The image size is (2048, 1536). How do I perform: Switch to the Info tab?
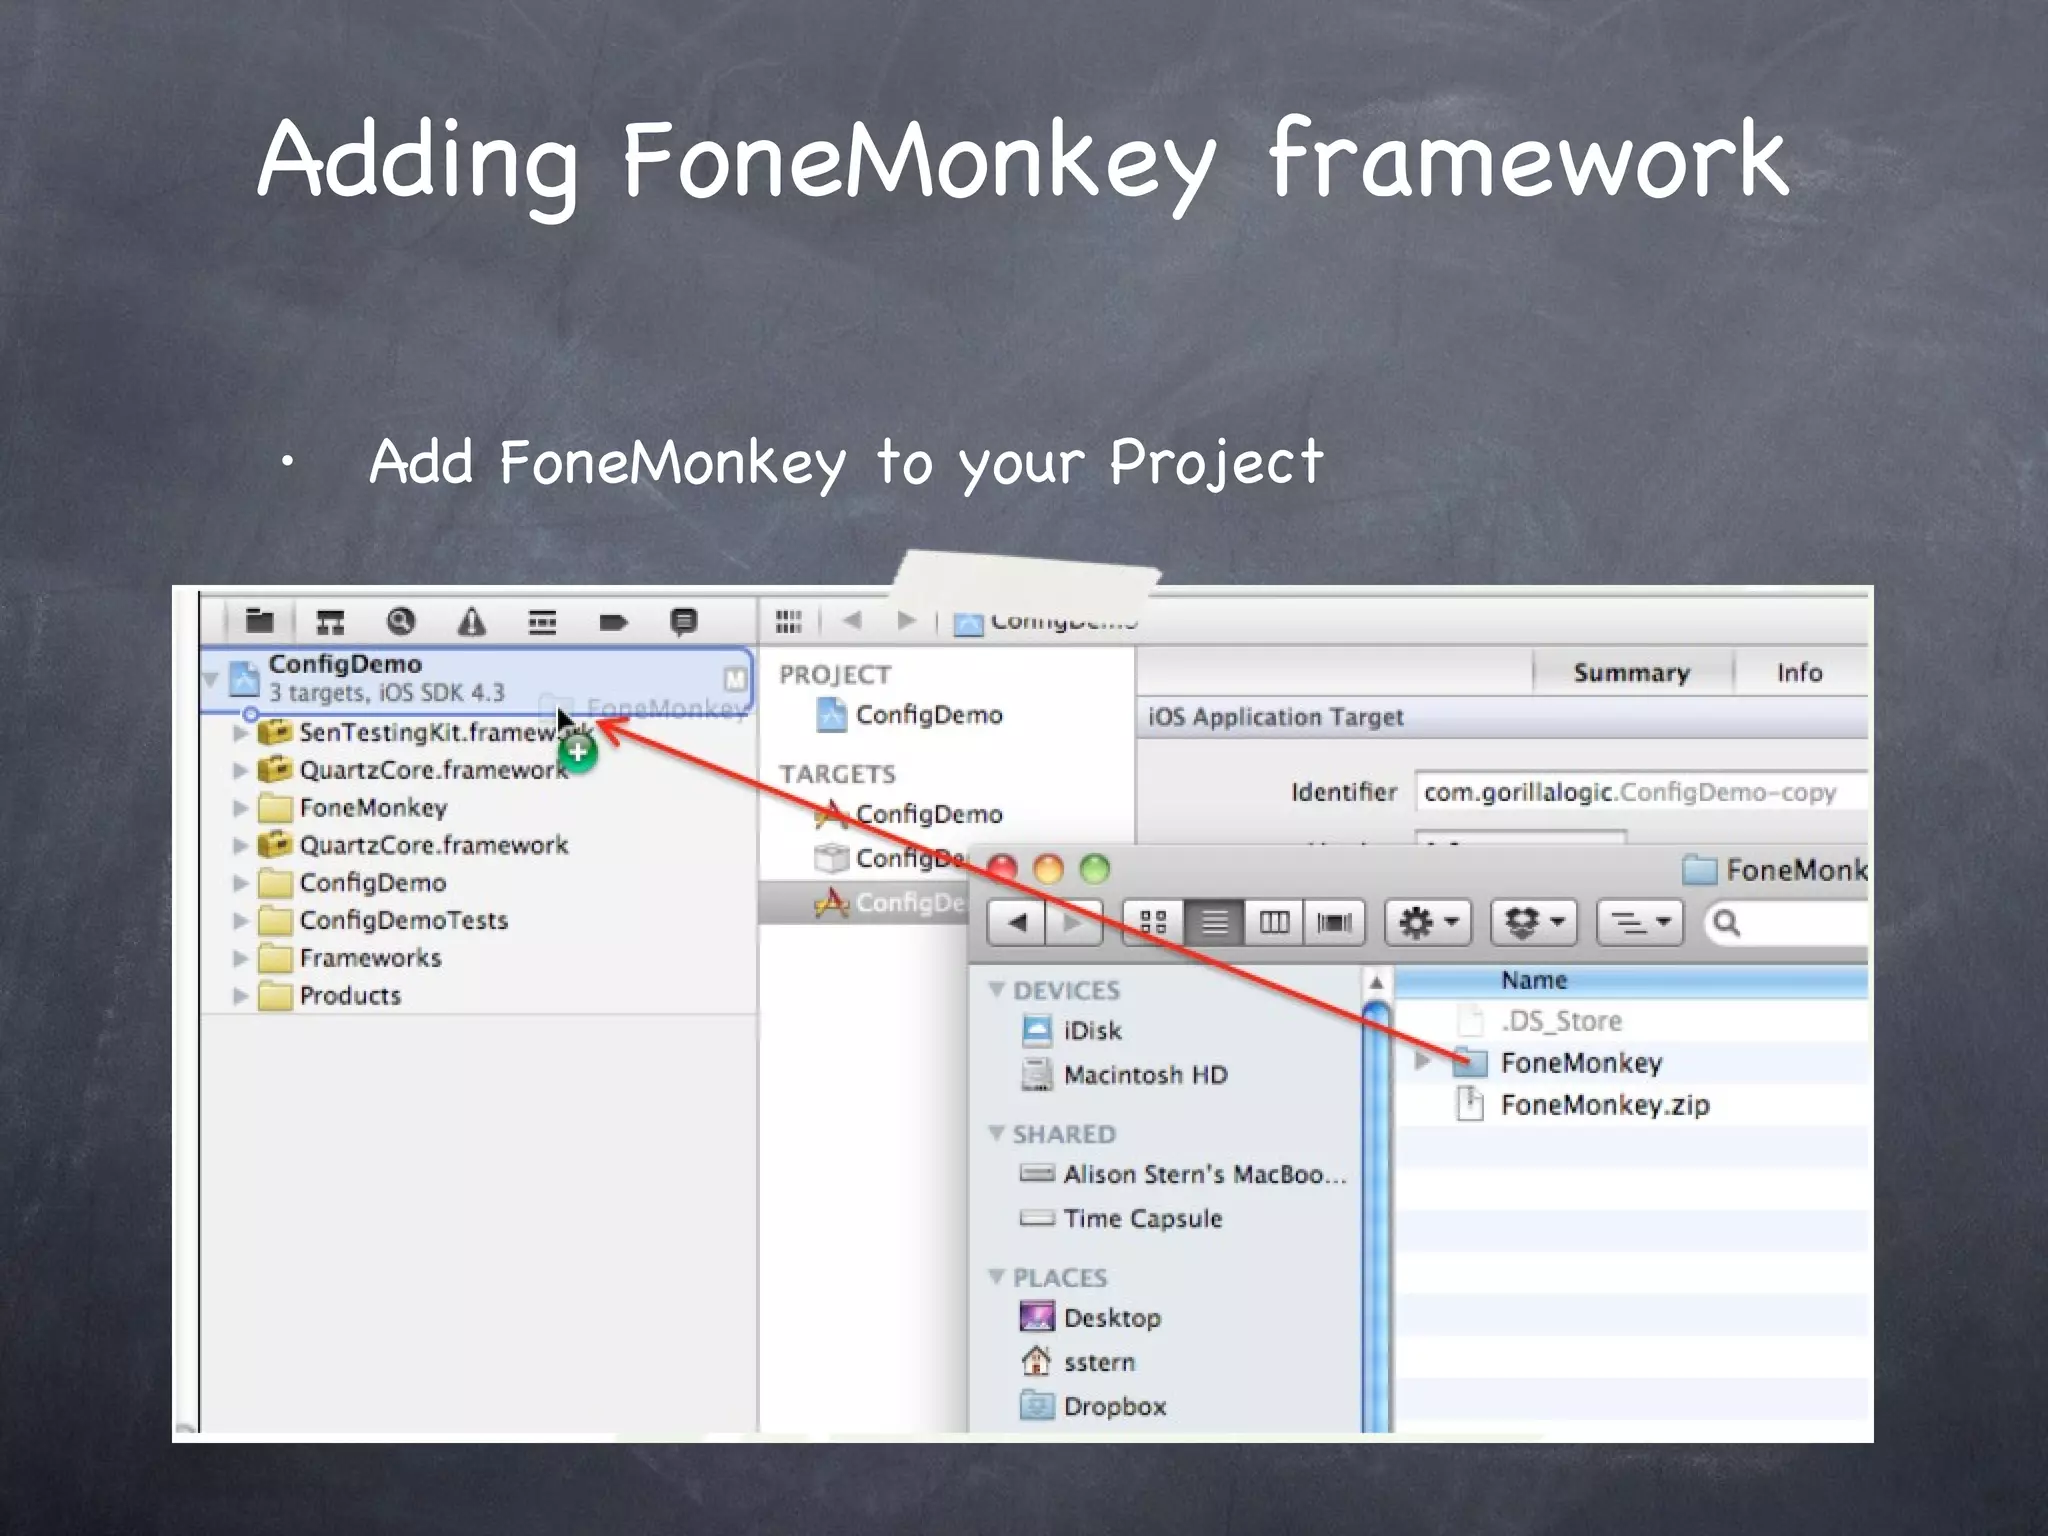[1799, 673]
